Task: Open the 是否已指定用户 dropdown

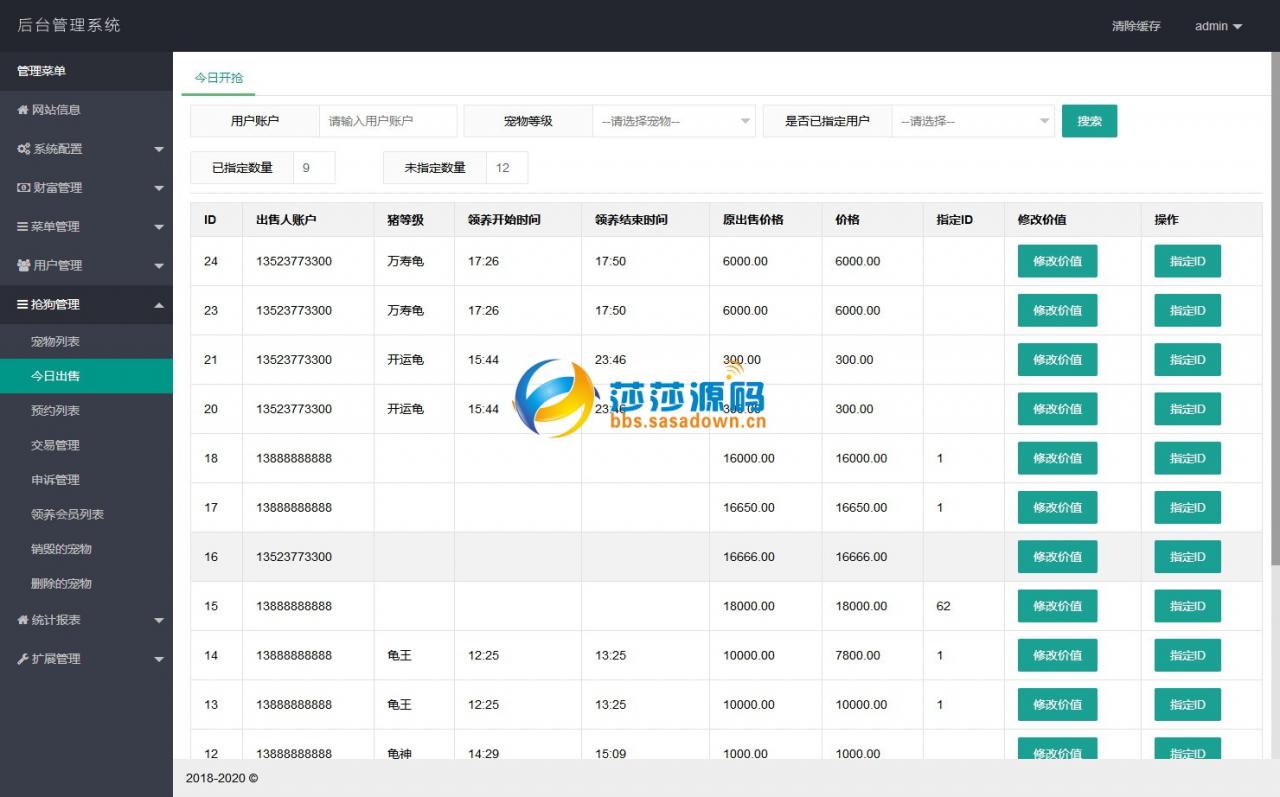Action: tap(973, 121)
